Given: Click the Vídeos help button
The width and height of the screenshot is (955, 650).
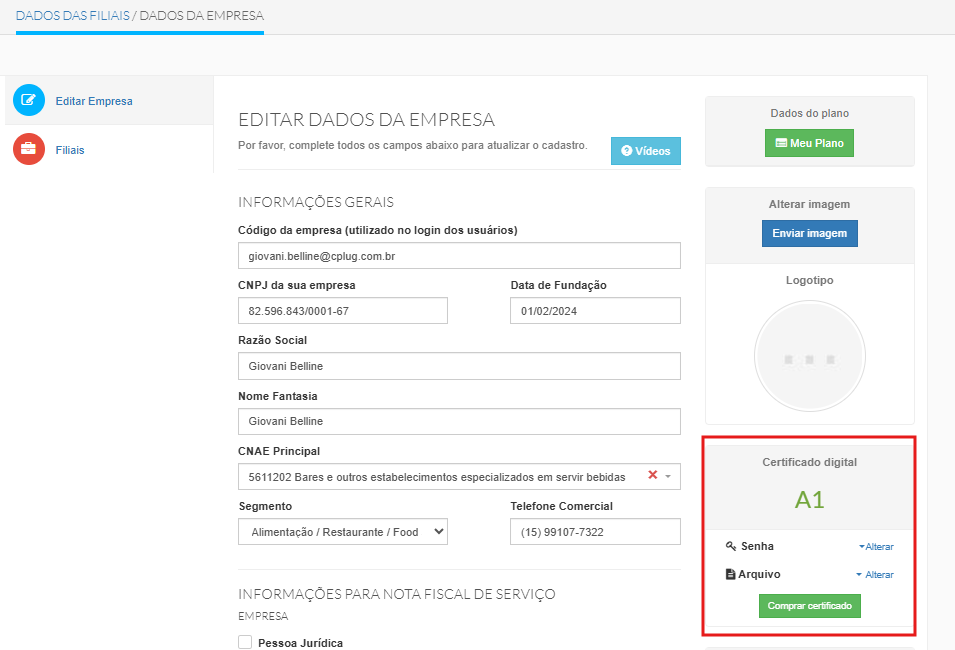Looking at the screenshot, I should pos(645,151).
